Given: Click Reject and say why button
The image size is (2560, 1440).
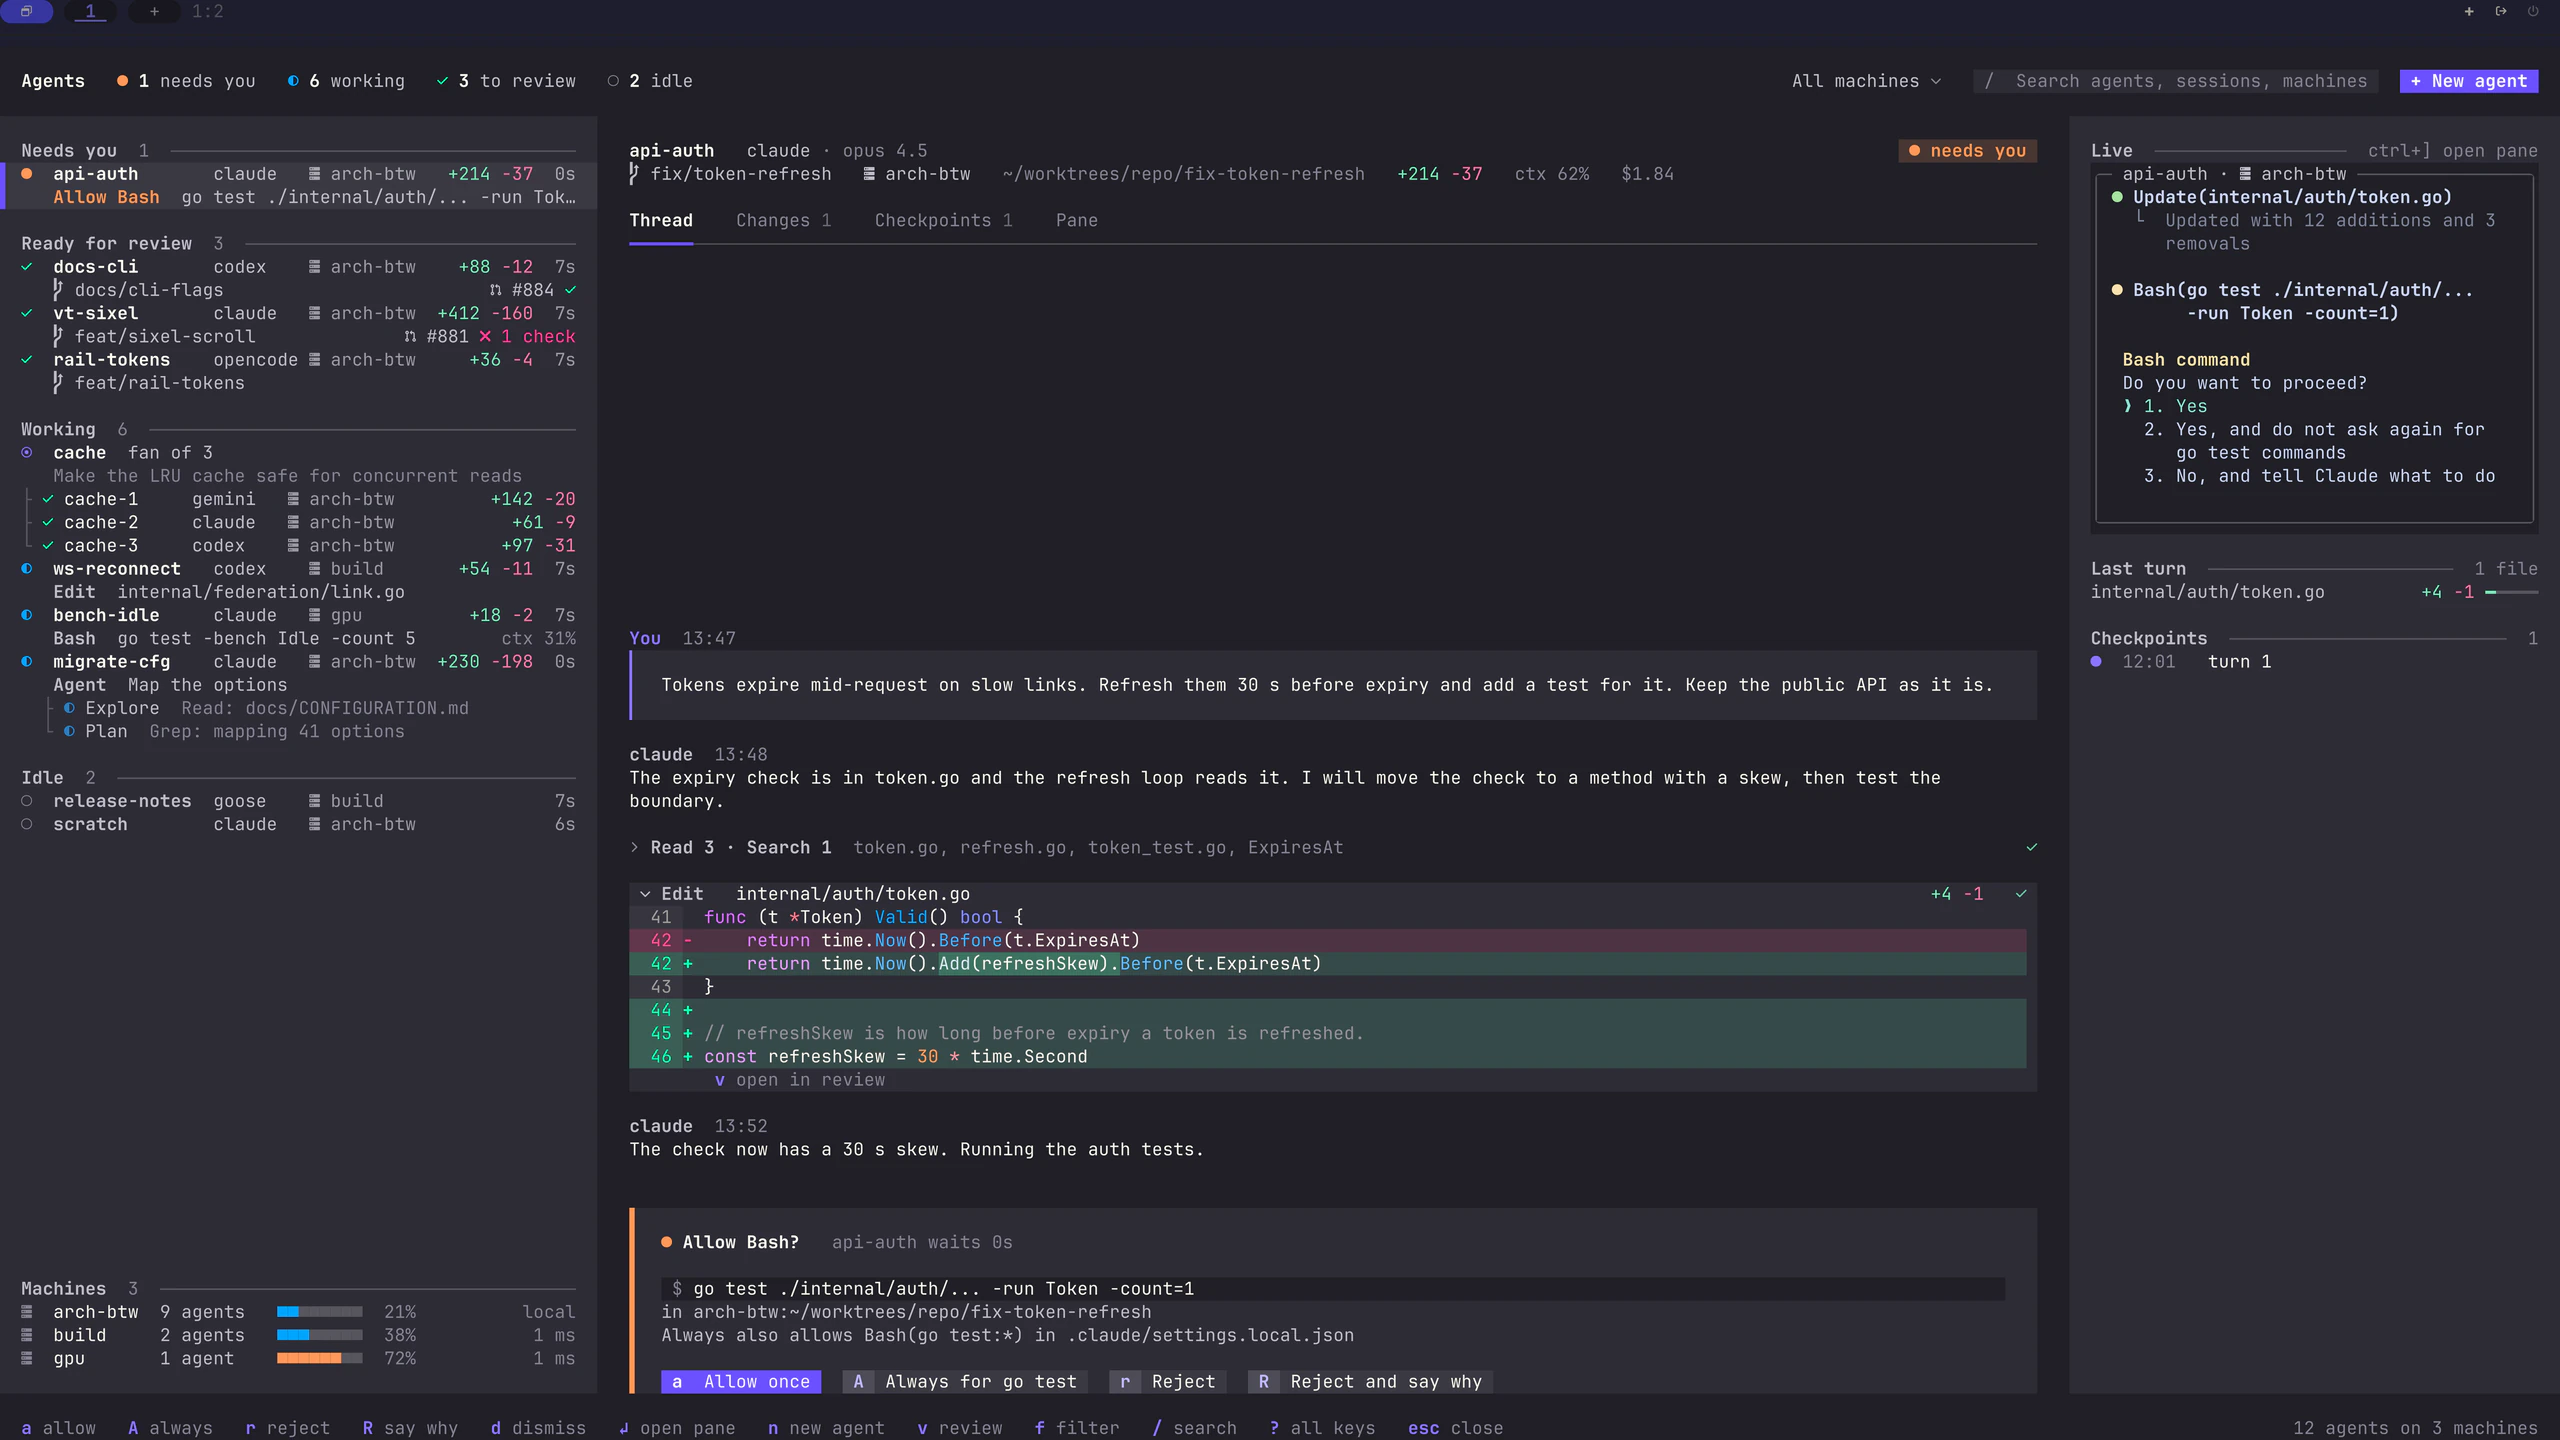Looking at the screenshot, I should 1370,1382.
